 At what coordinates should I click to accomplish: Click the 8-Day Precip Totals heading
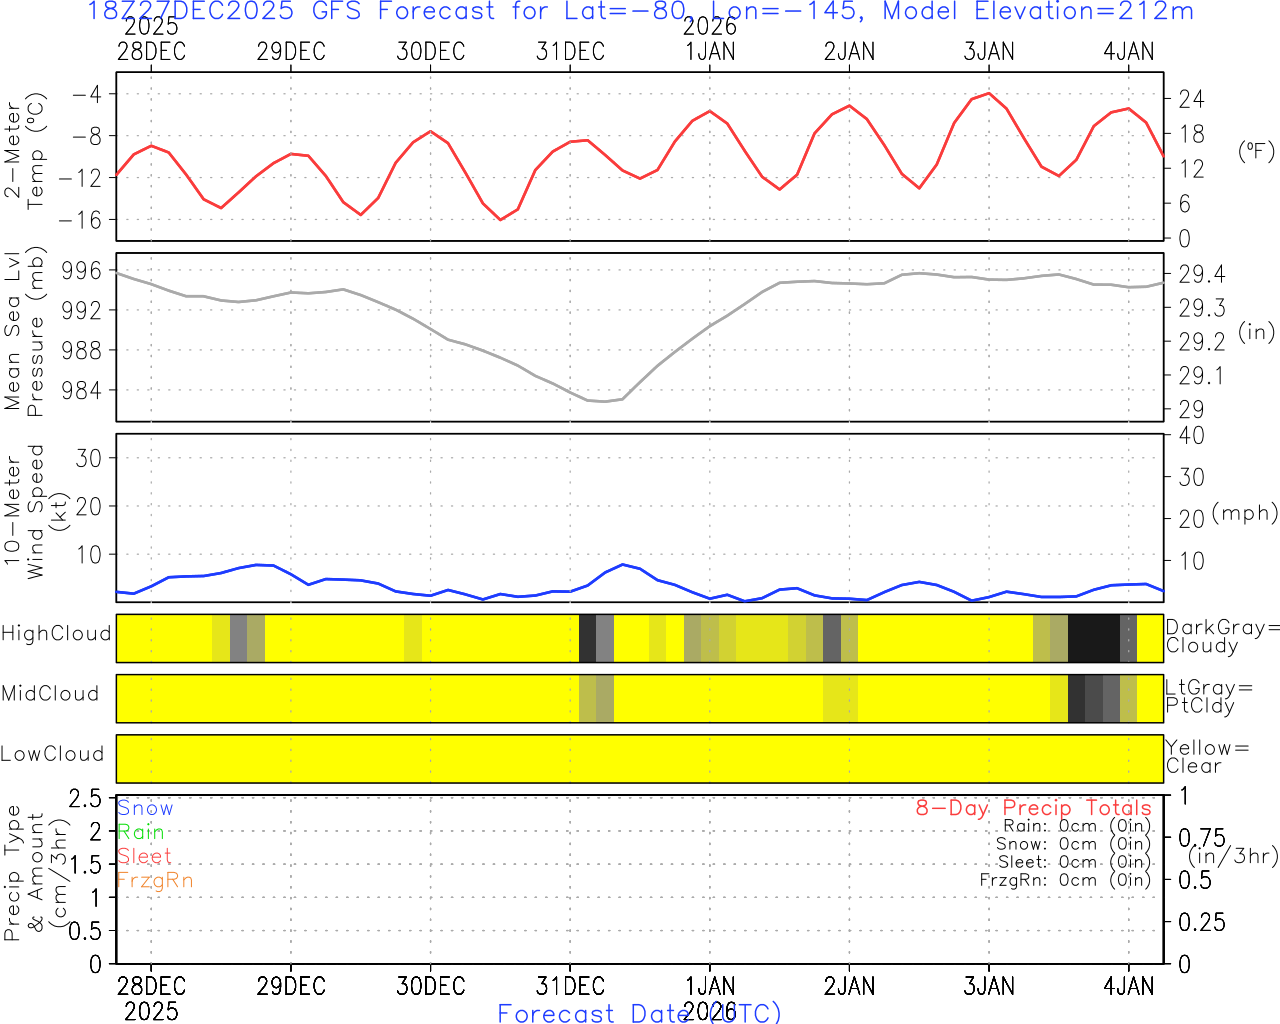click(1033, 808)
